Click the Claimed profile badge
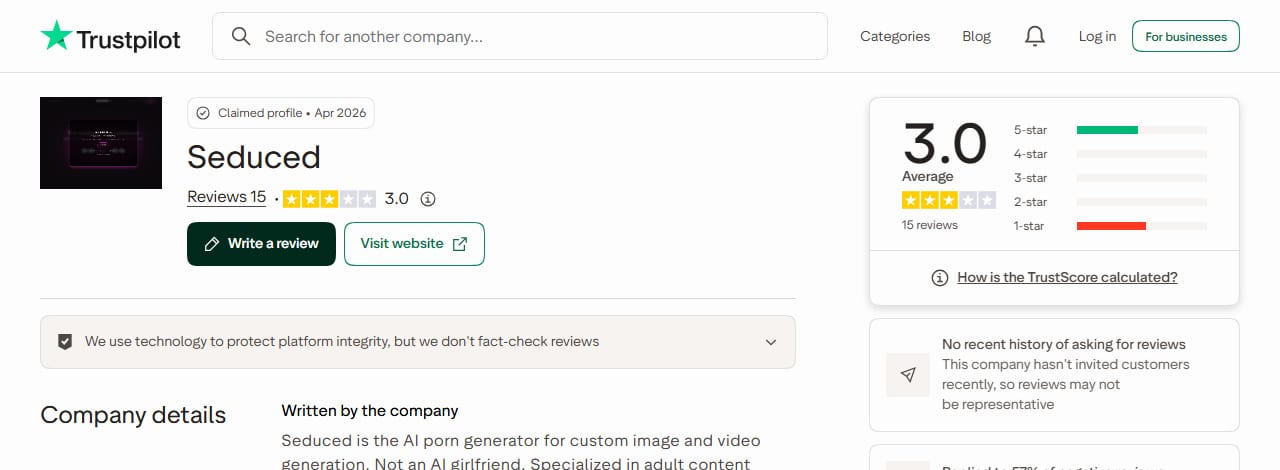 (281, 113)
